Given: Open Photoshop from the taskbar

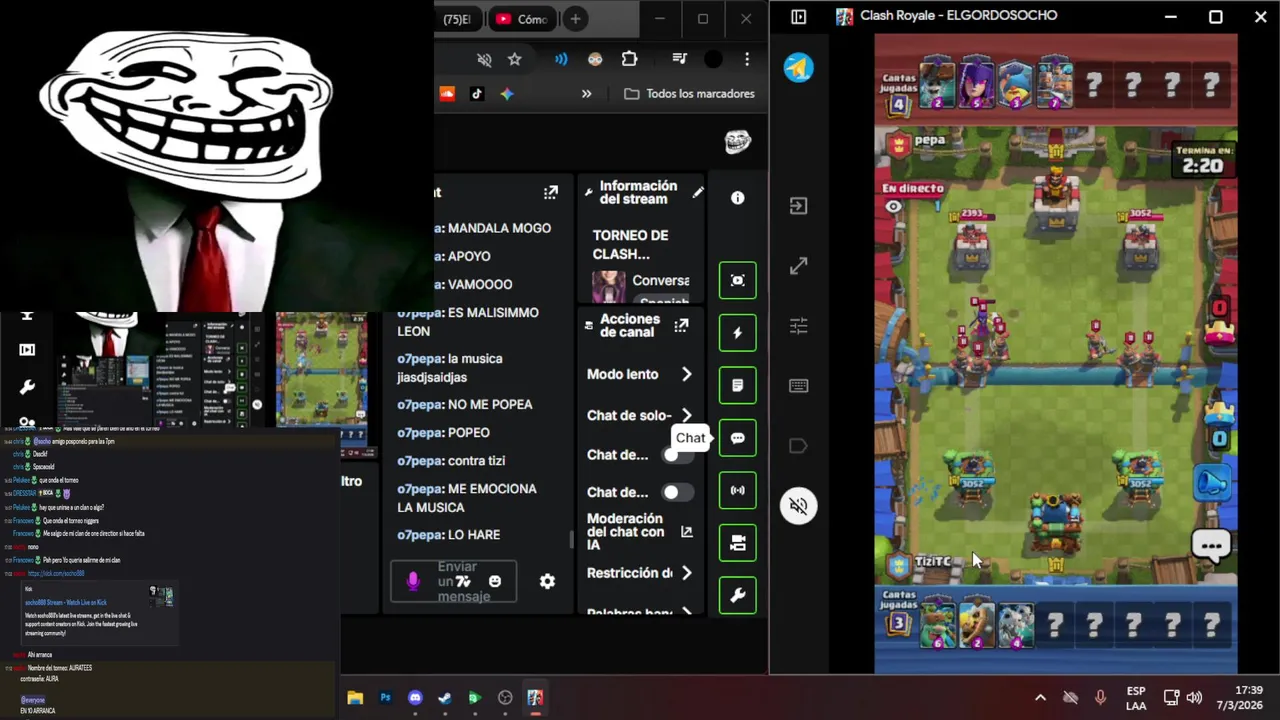Looking at the screenshot, I should coord(385,698).
